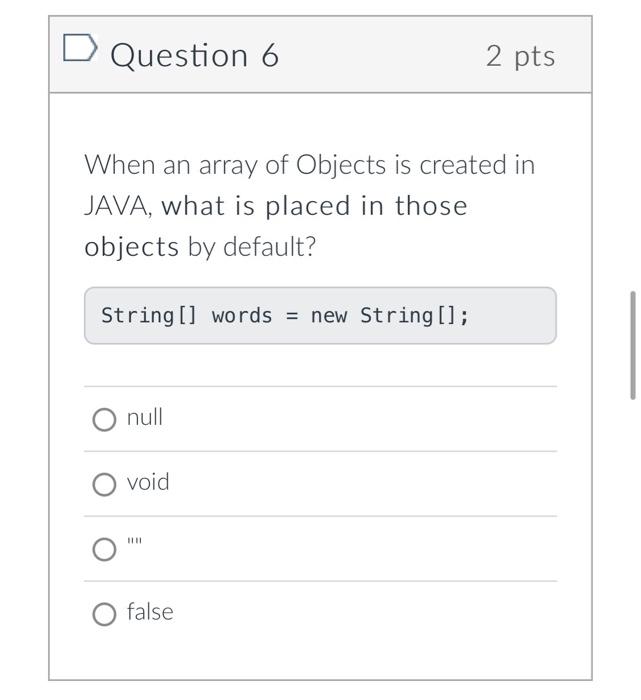Click the gray question header bar
Viewport: 641px width, 700px height.
(x=320, y=54)
